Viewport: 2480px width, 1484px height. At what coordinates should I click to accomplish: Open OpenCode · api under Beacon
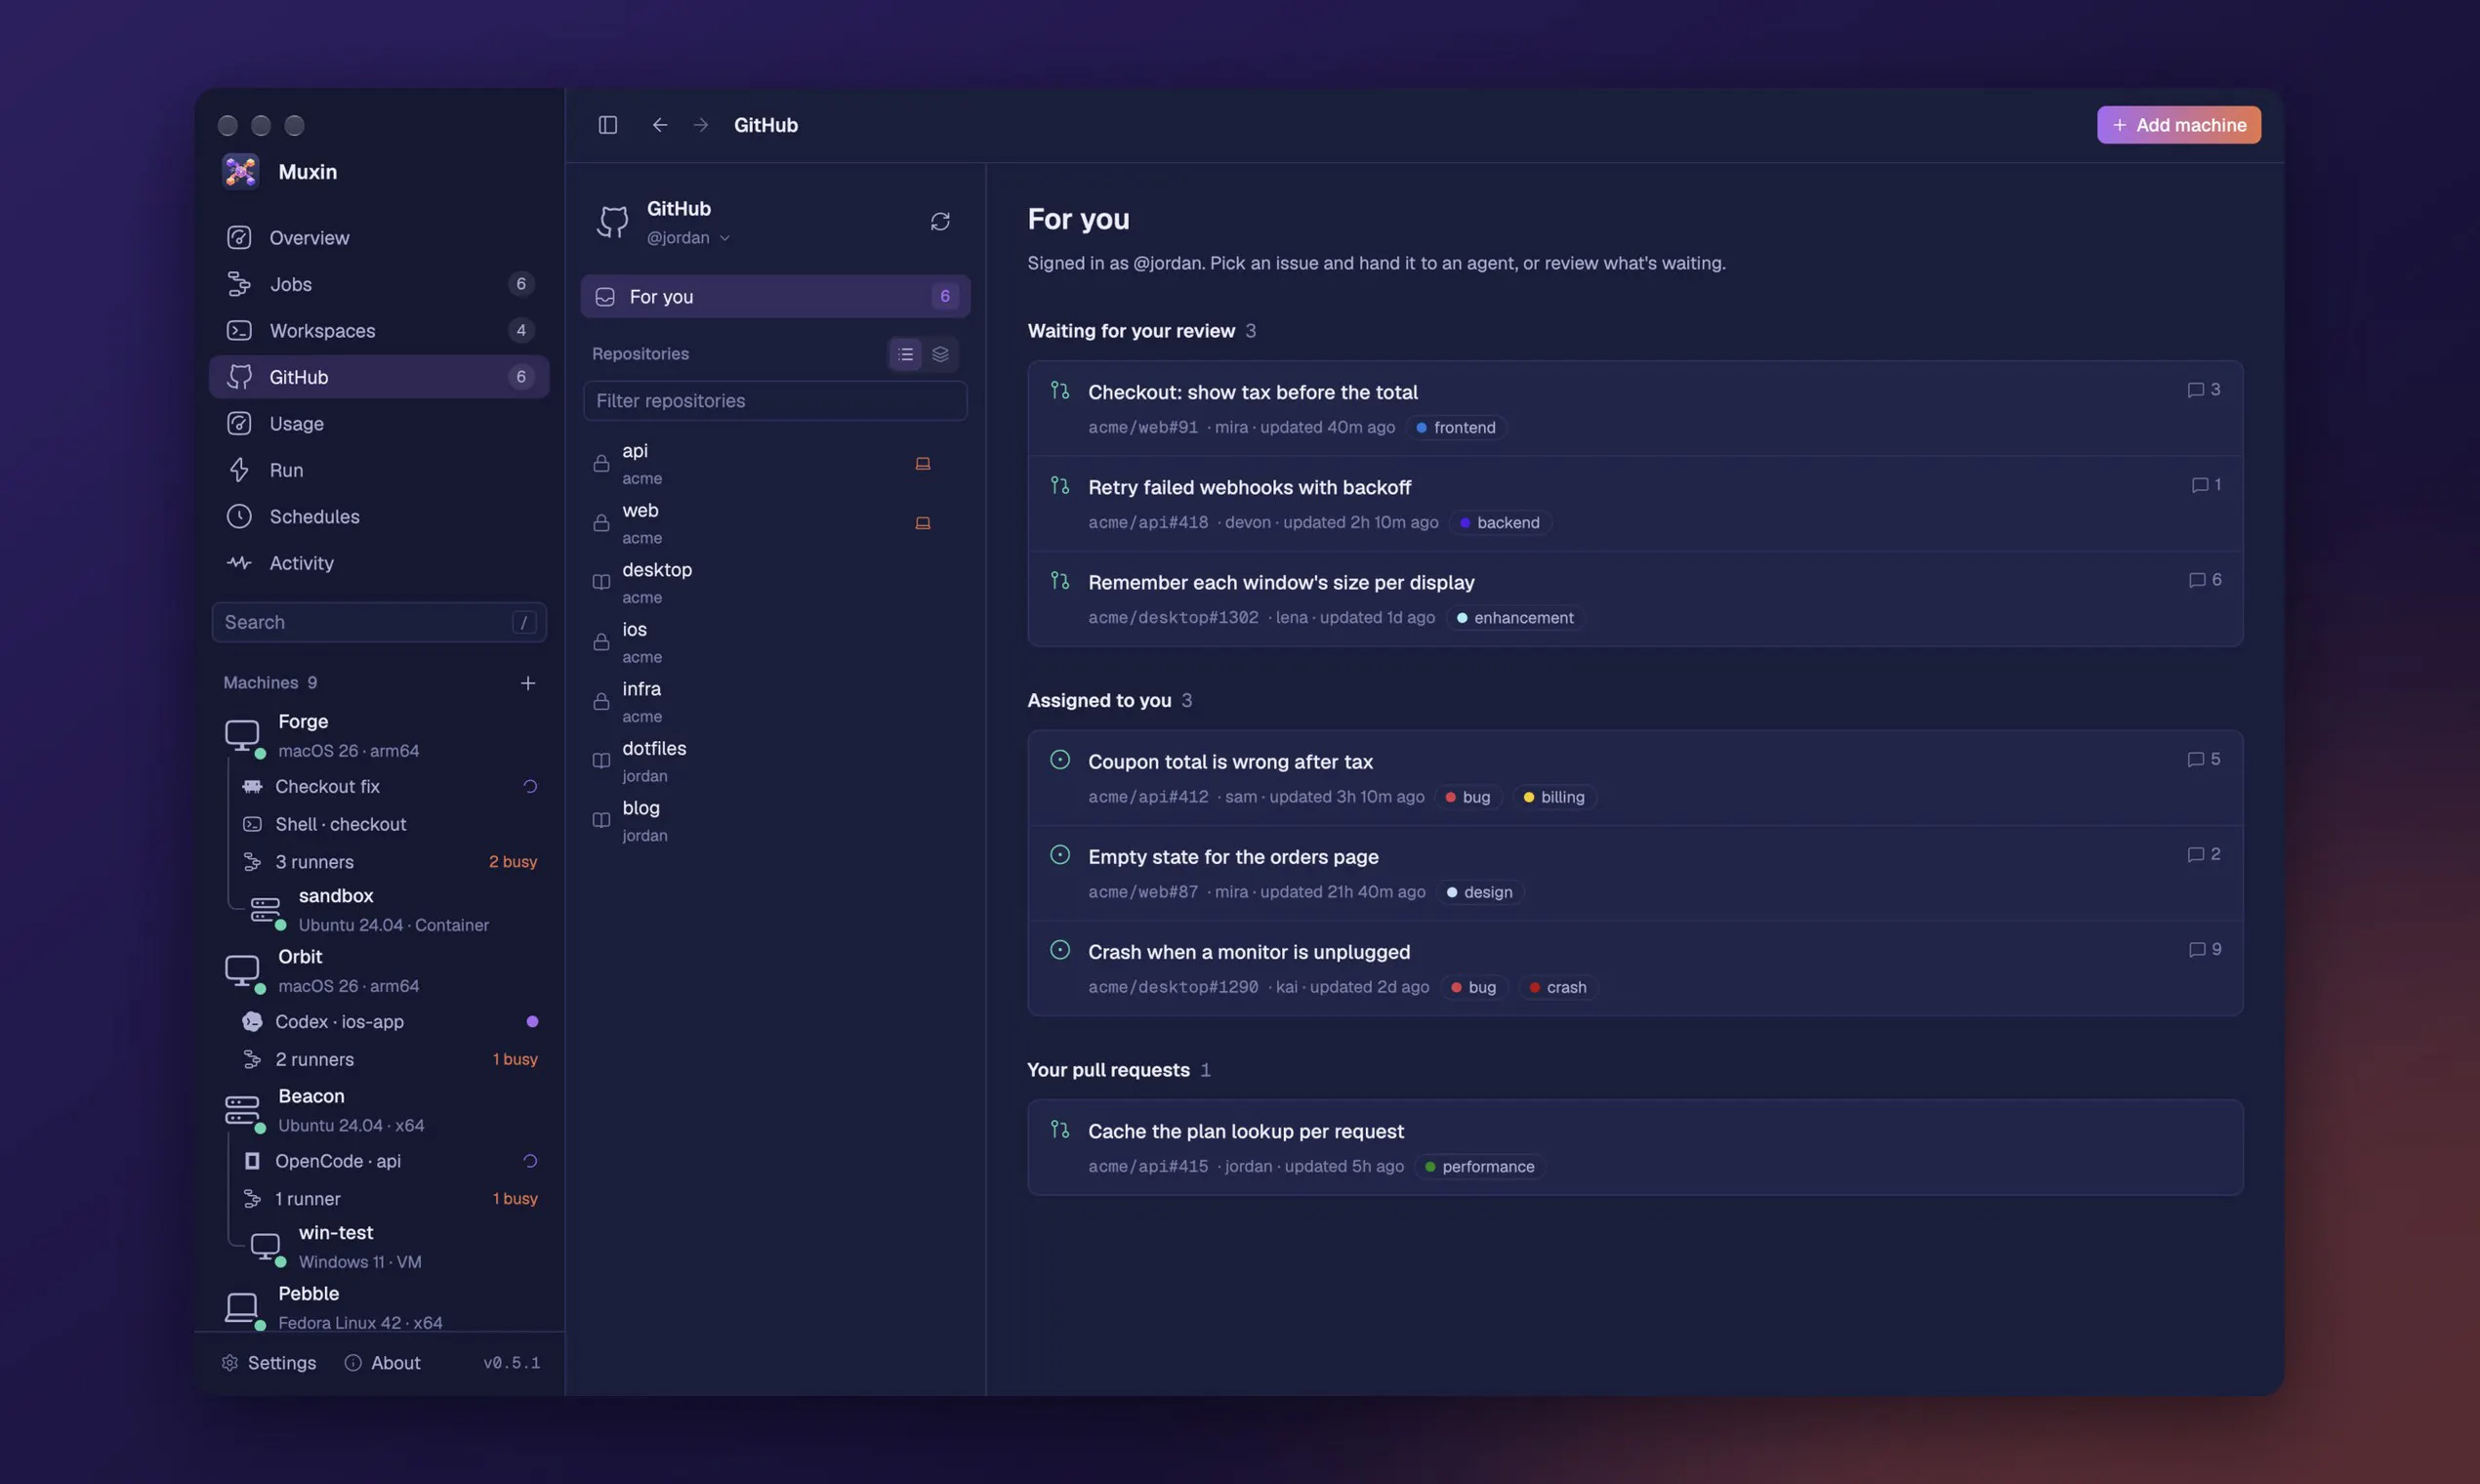coord(390,1161)
